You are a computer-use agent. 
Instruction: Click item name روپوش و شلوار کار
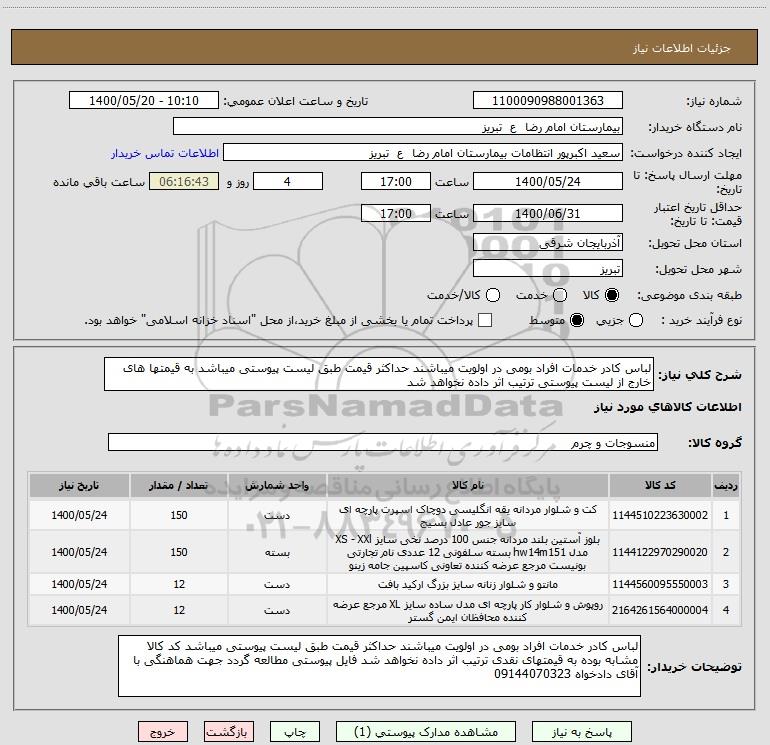click(x=468, y=610)
